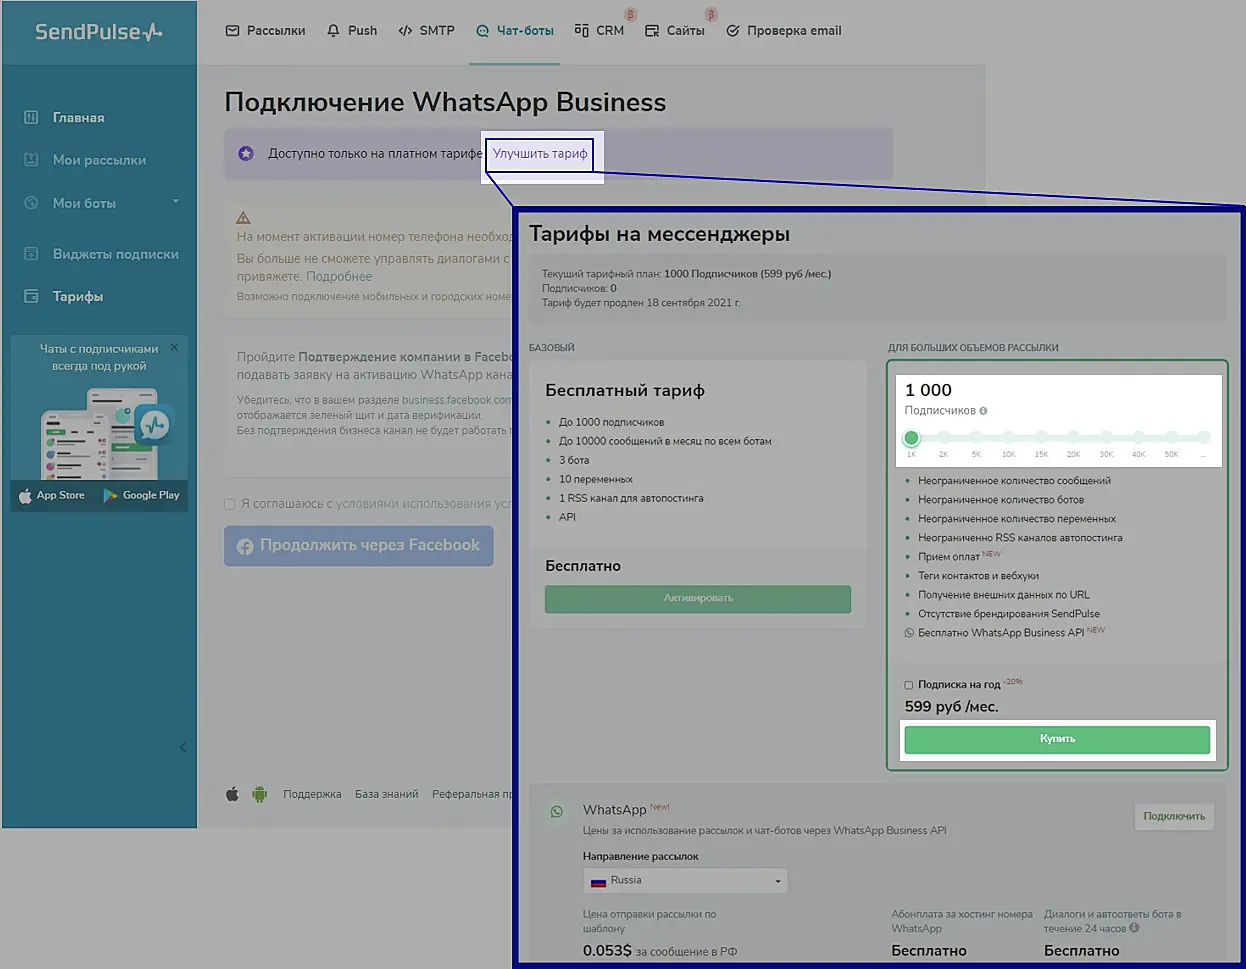Click the Подключить button for WhatsApp
This screenshot has width=1246, height=969.
coord(1174,816)
